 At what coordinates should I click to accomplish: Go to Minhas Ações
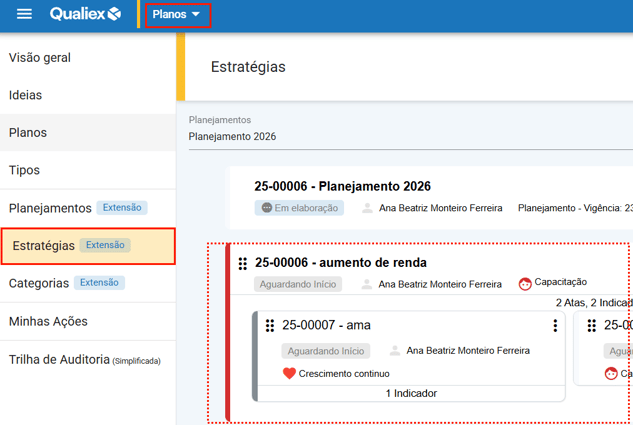click(48, 322)
